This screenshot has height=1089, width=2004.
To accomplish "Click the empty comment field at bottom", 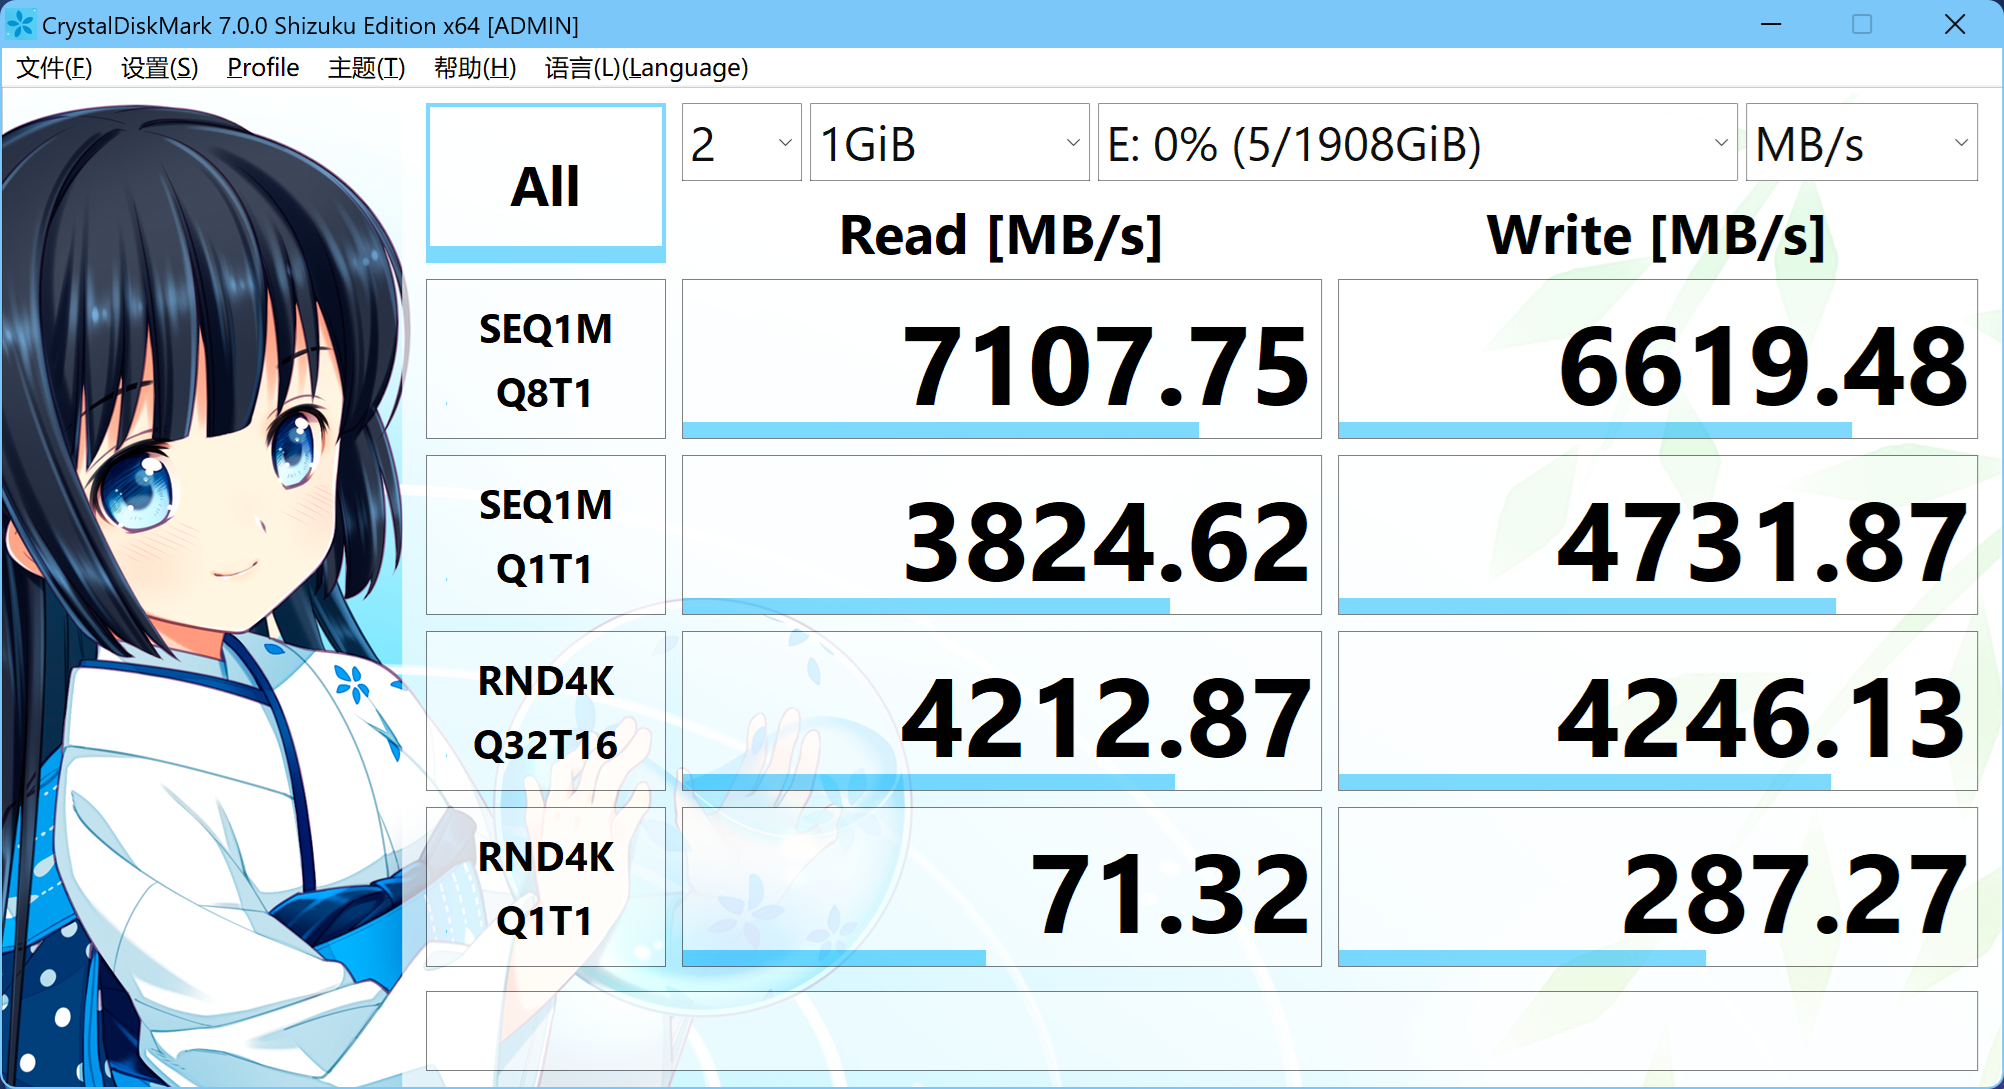I will tap(1202, 1031).
